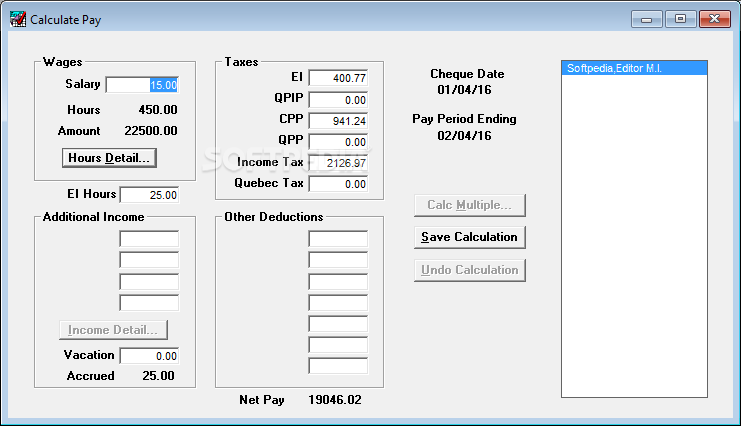The image size is (741, 426).
Task: Click the Hours value 450.00
Action: tap(158, 110)
